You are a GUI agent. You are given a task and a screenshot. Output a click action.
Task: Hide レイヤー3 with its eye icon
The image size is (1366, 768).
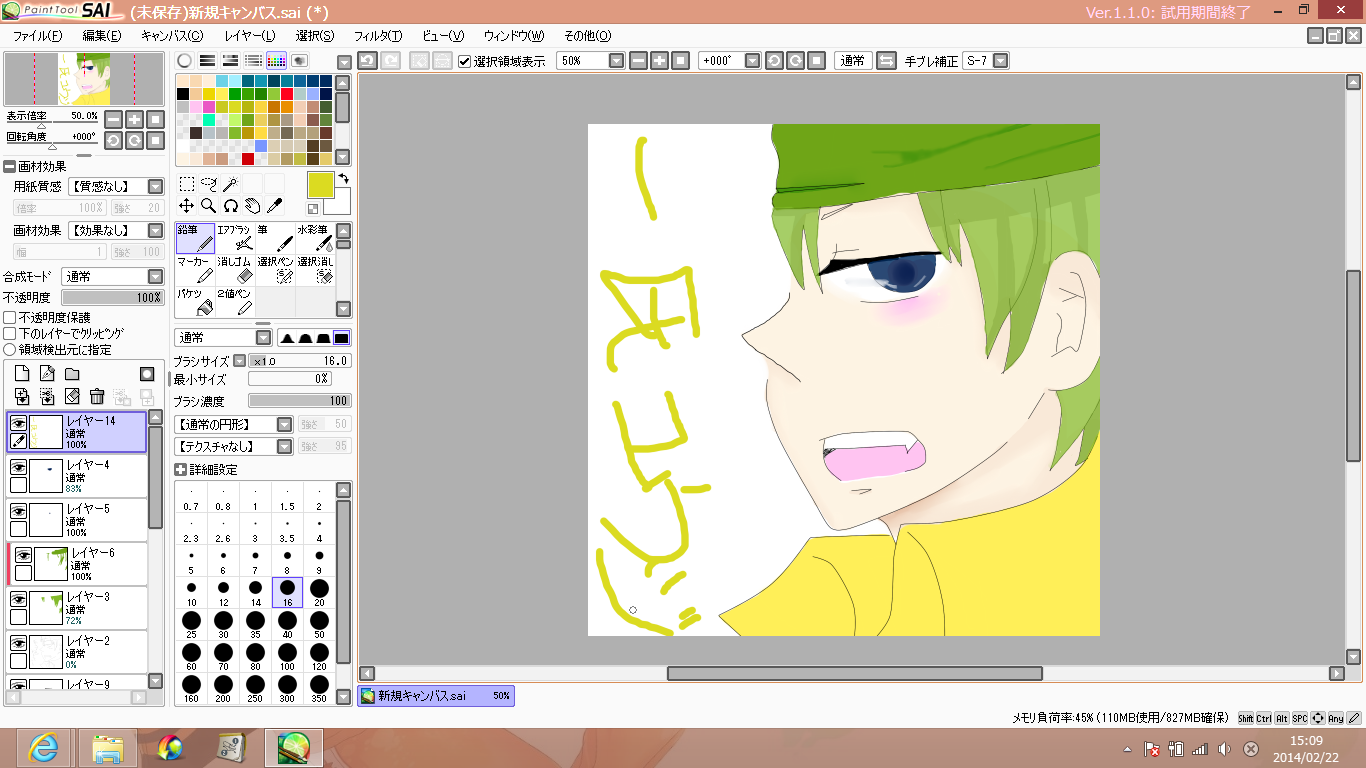point(18,599)
